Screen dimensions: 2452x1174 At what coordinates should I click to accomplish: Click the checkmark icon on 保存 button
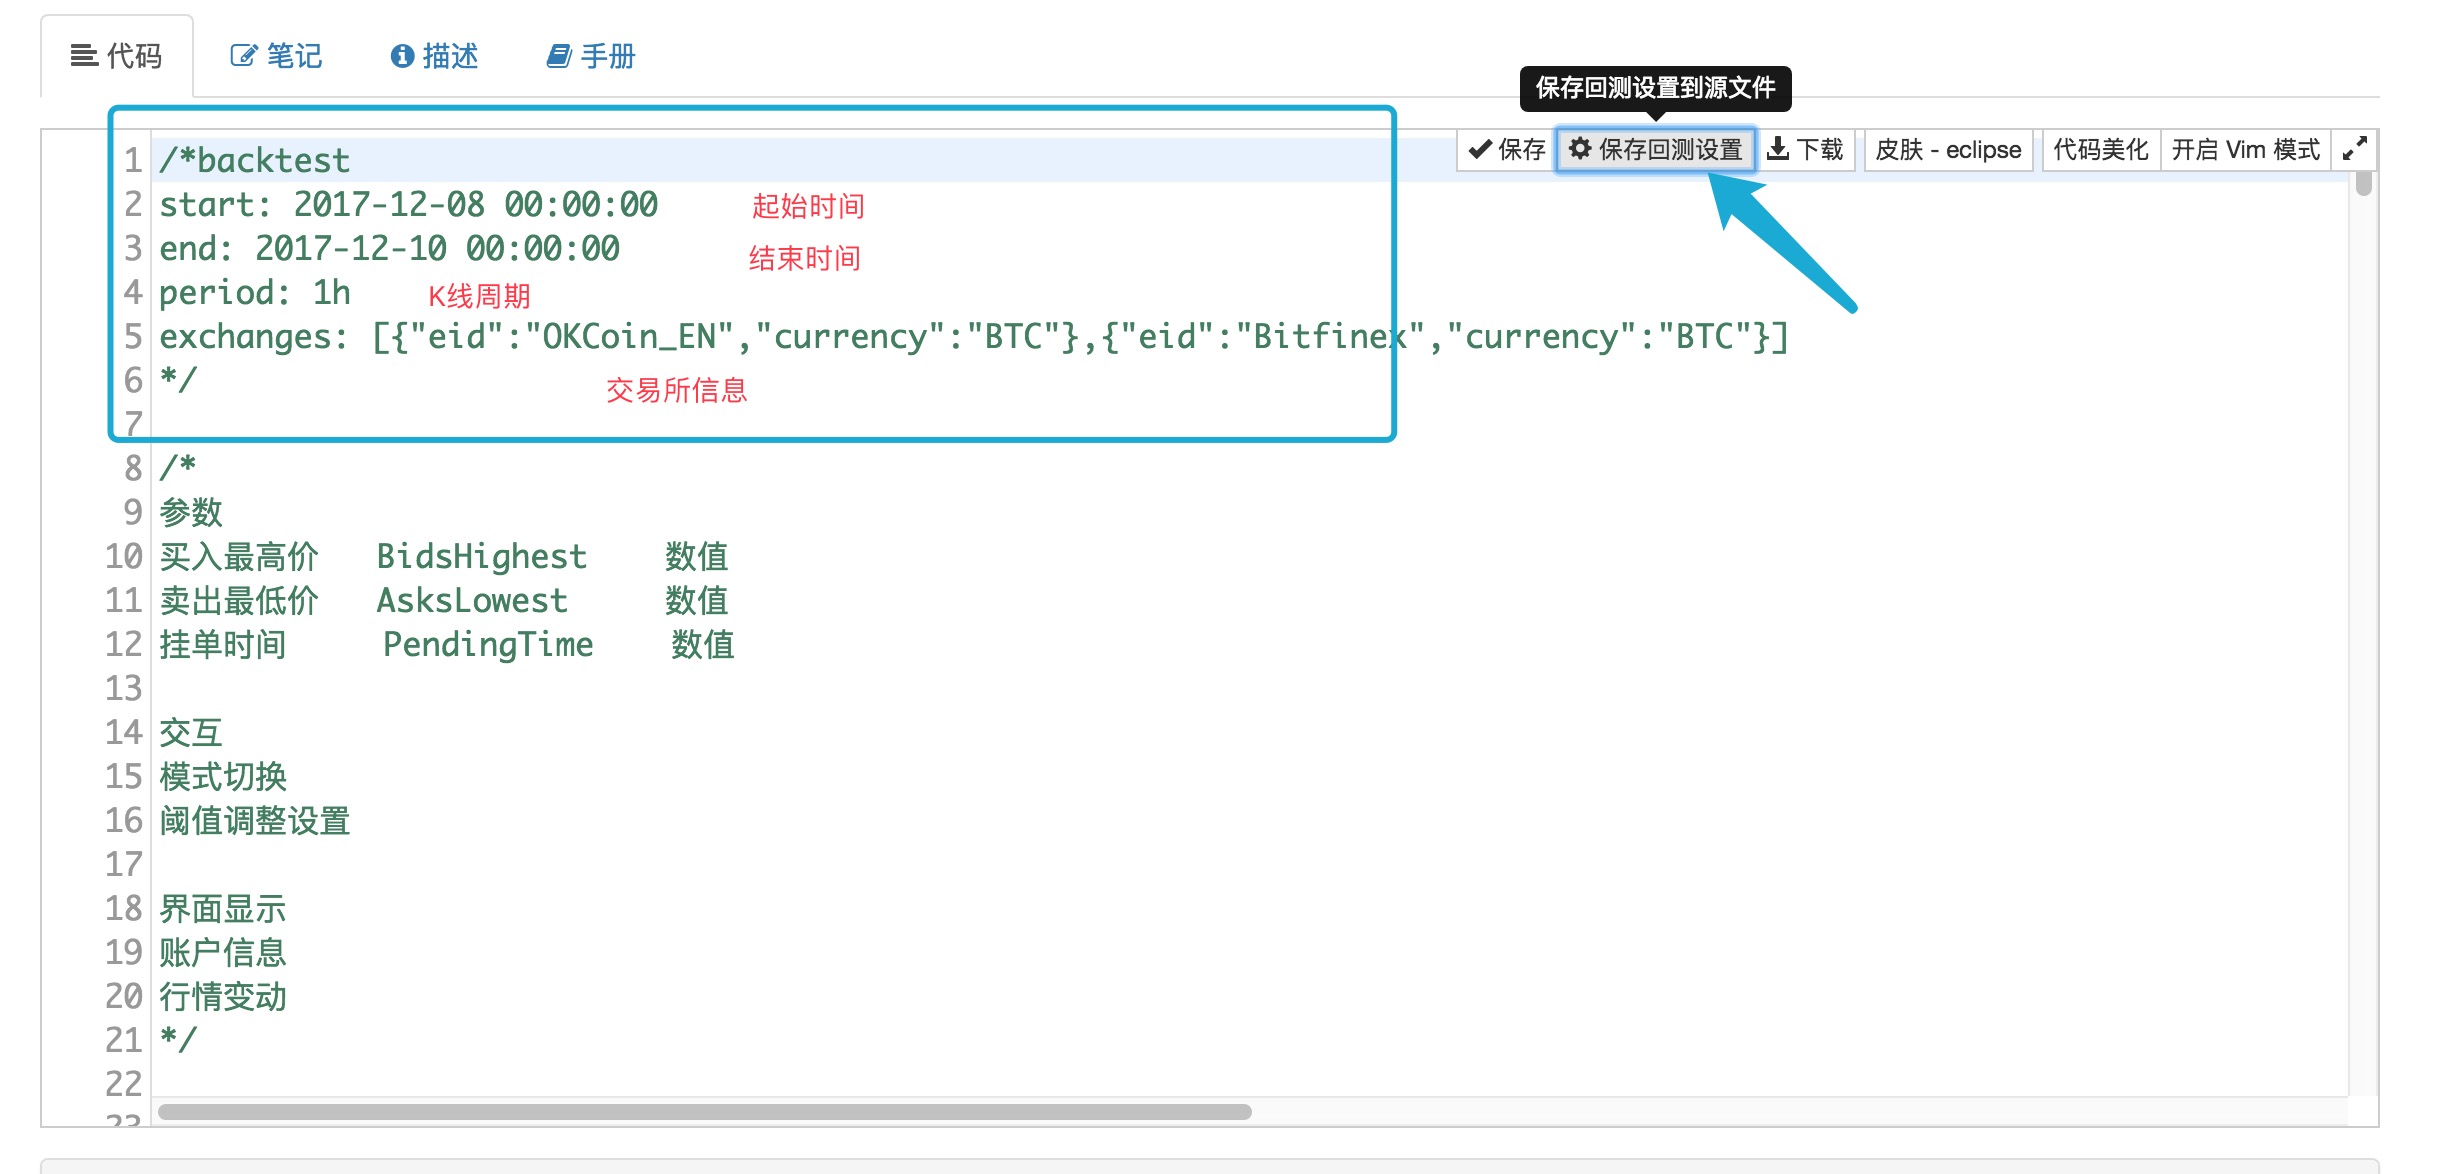pos(1480,149)
